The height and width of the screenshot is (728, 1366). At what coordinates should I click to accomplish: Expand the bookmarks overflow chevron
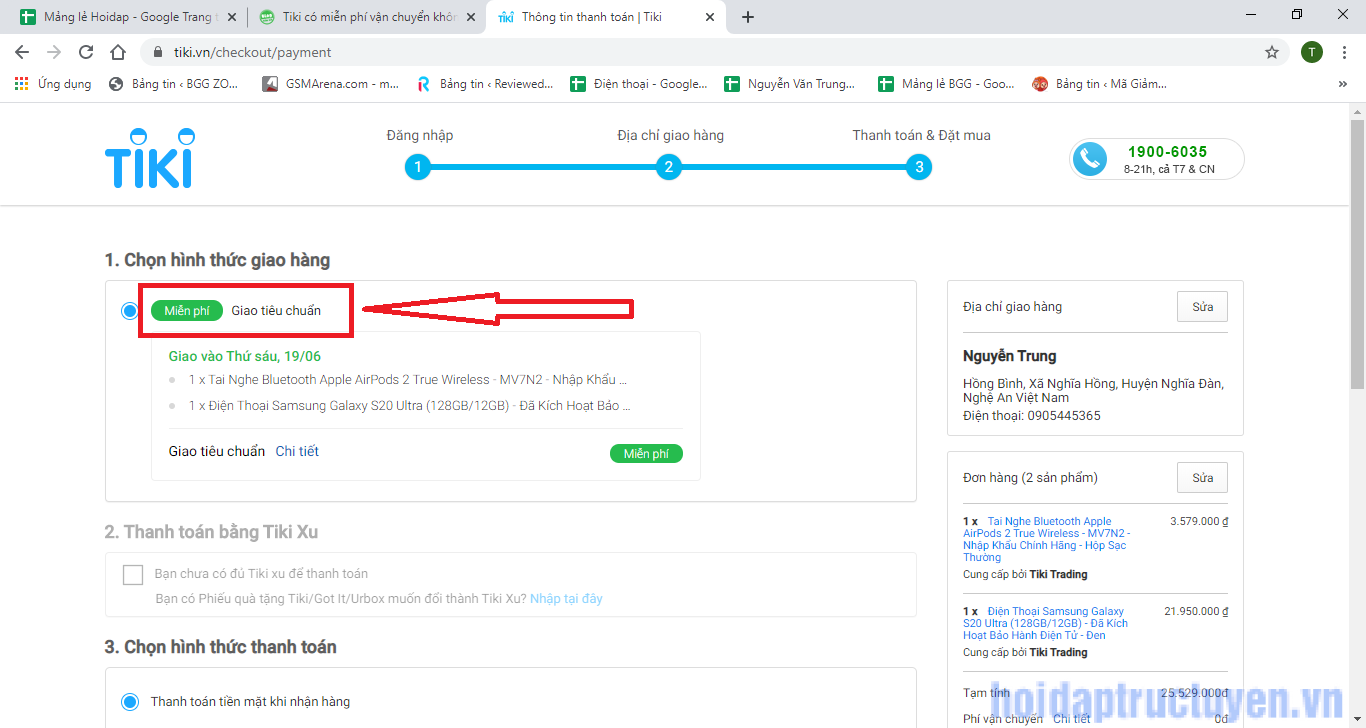1342,84
